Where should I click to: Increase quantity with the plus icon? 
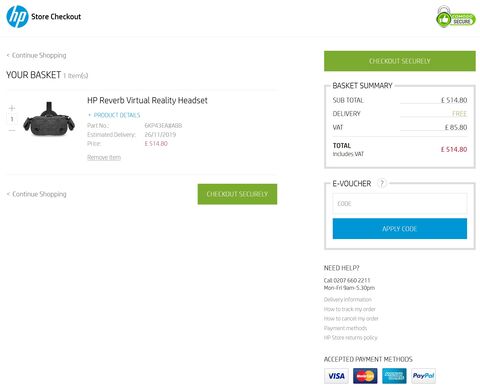coord(12,108)
